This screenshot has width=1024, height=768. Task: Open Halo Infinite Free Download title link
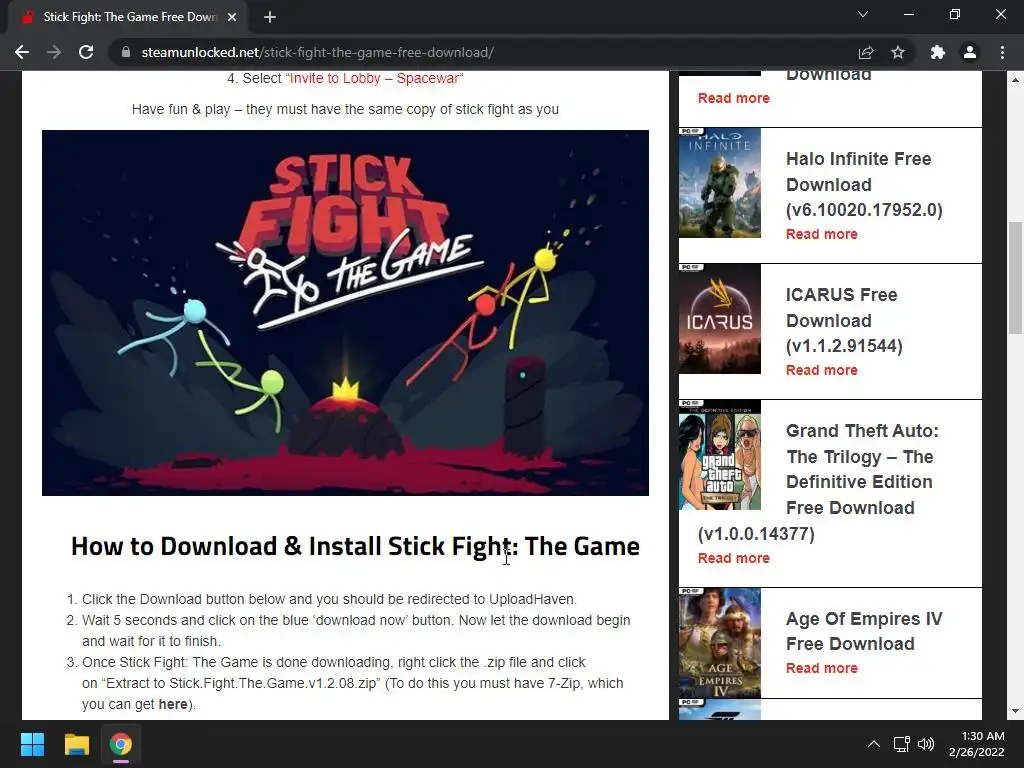pyautogui.click(x=864, y=184)
